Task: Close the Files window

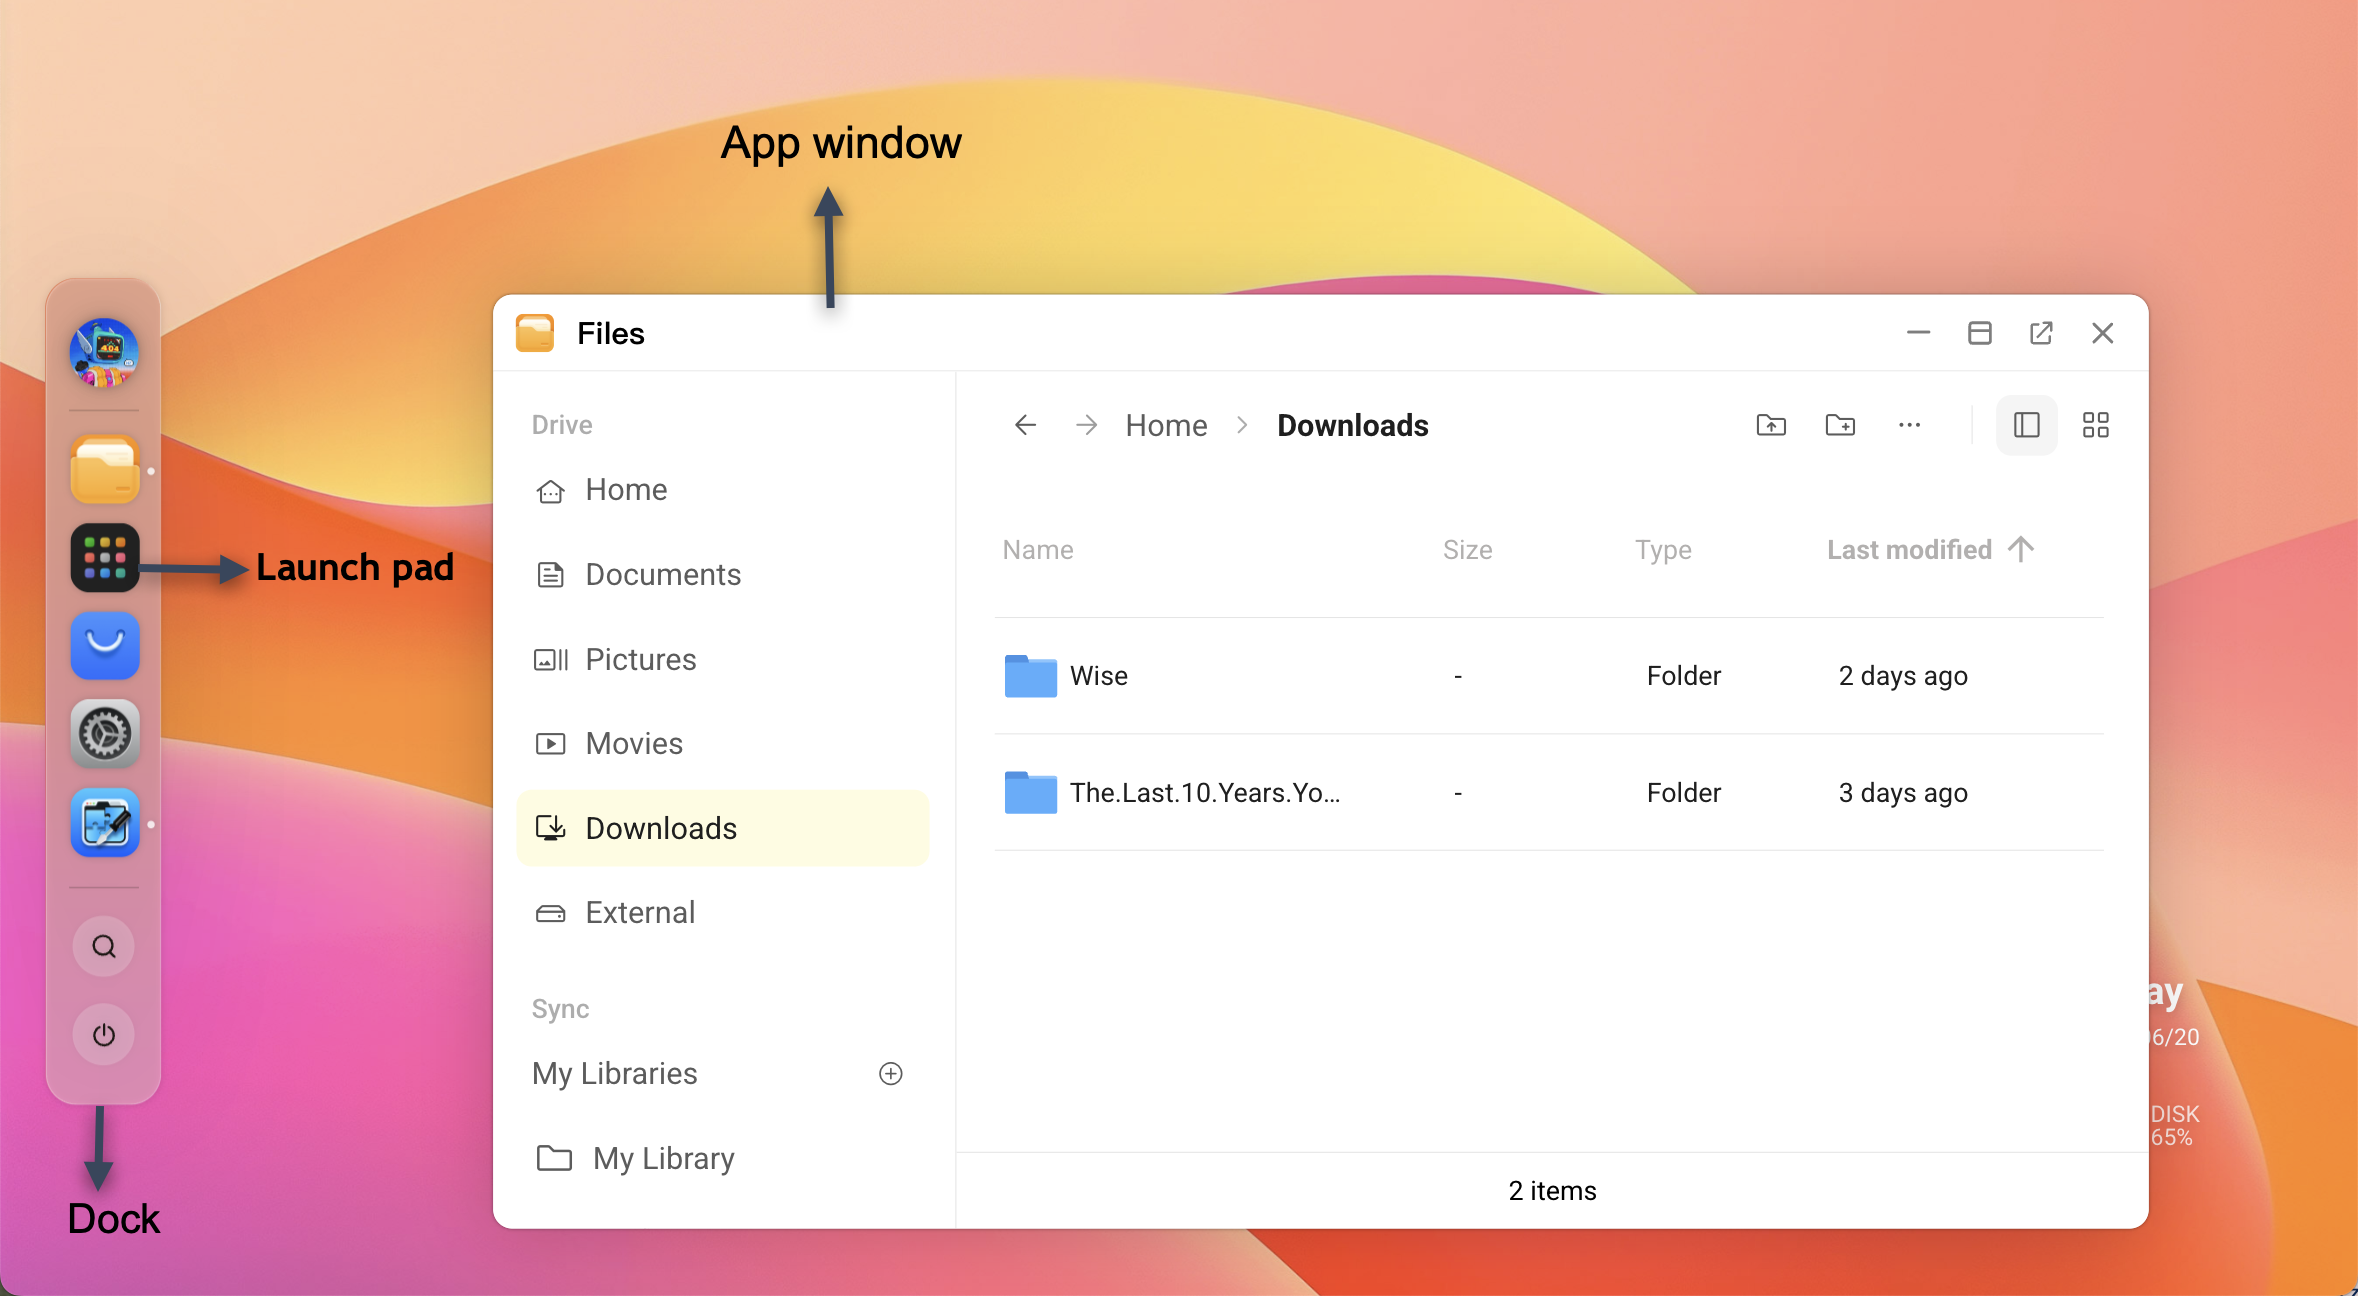Action: [x=2103, y=333]
